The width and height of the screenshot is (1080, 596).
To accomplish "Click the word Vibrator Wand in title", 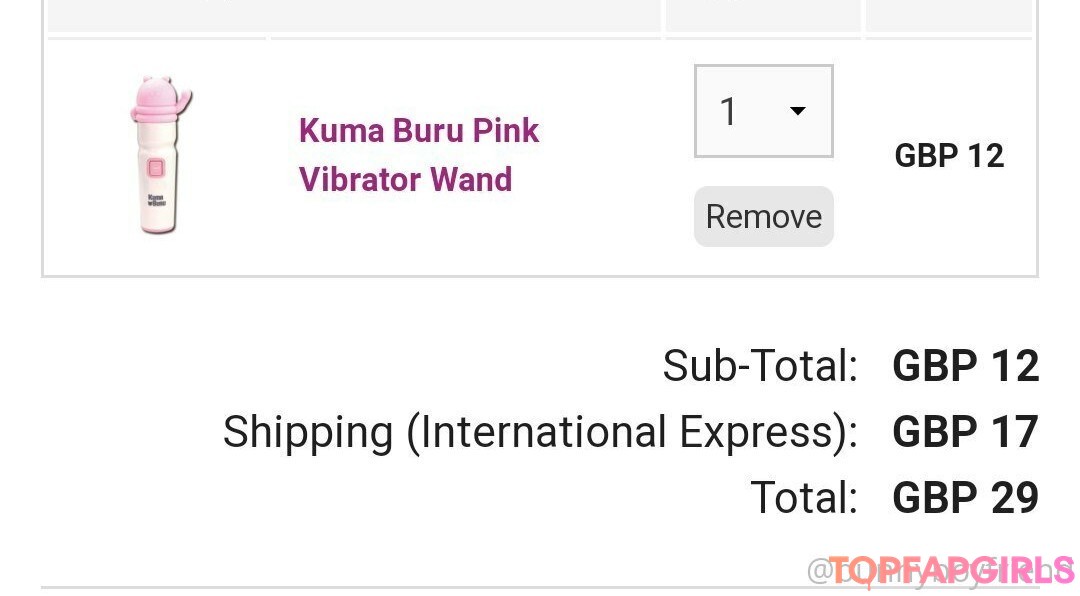I will pyautogui.click(x=405, y=180).
